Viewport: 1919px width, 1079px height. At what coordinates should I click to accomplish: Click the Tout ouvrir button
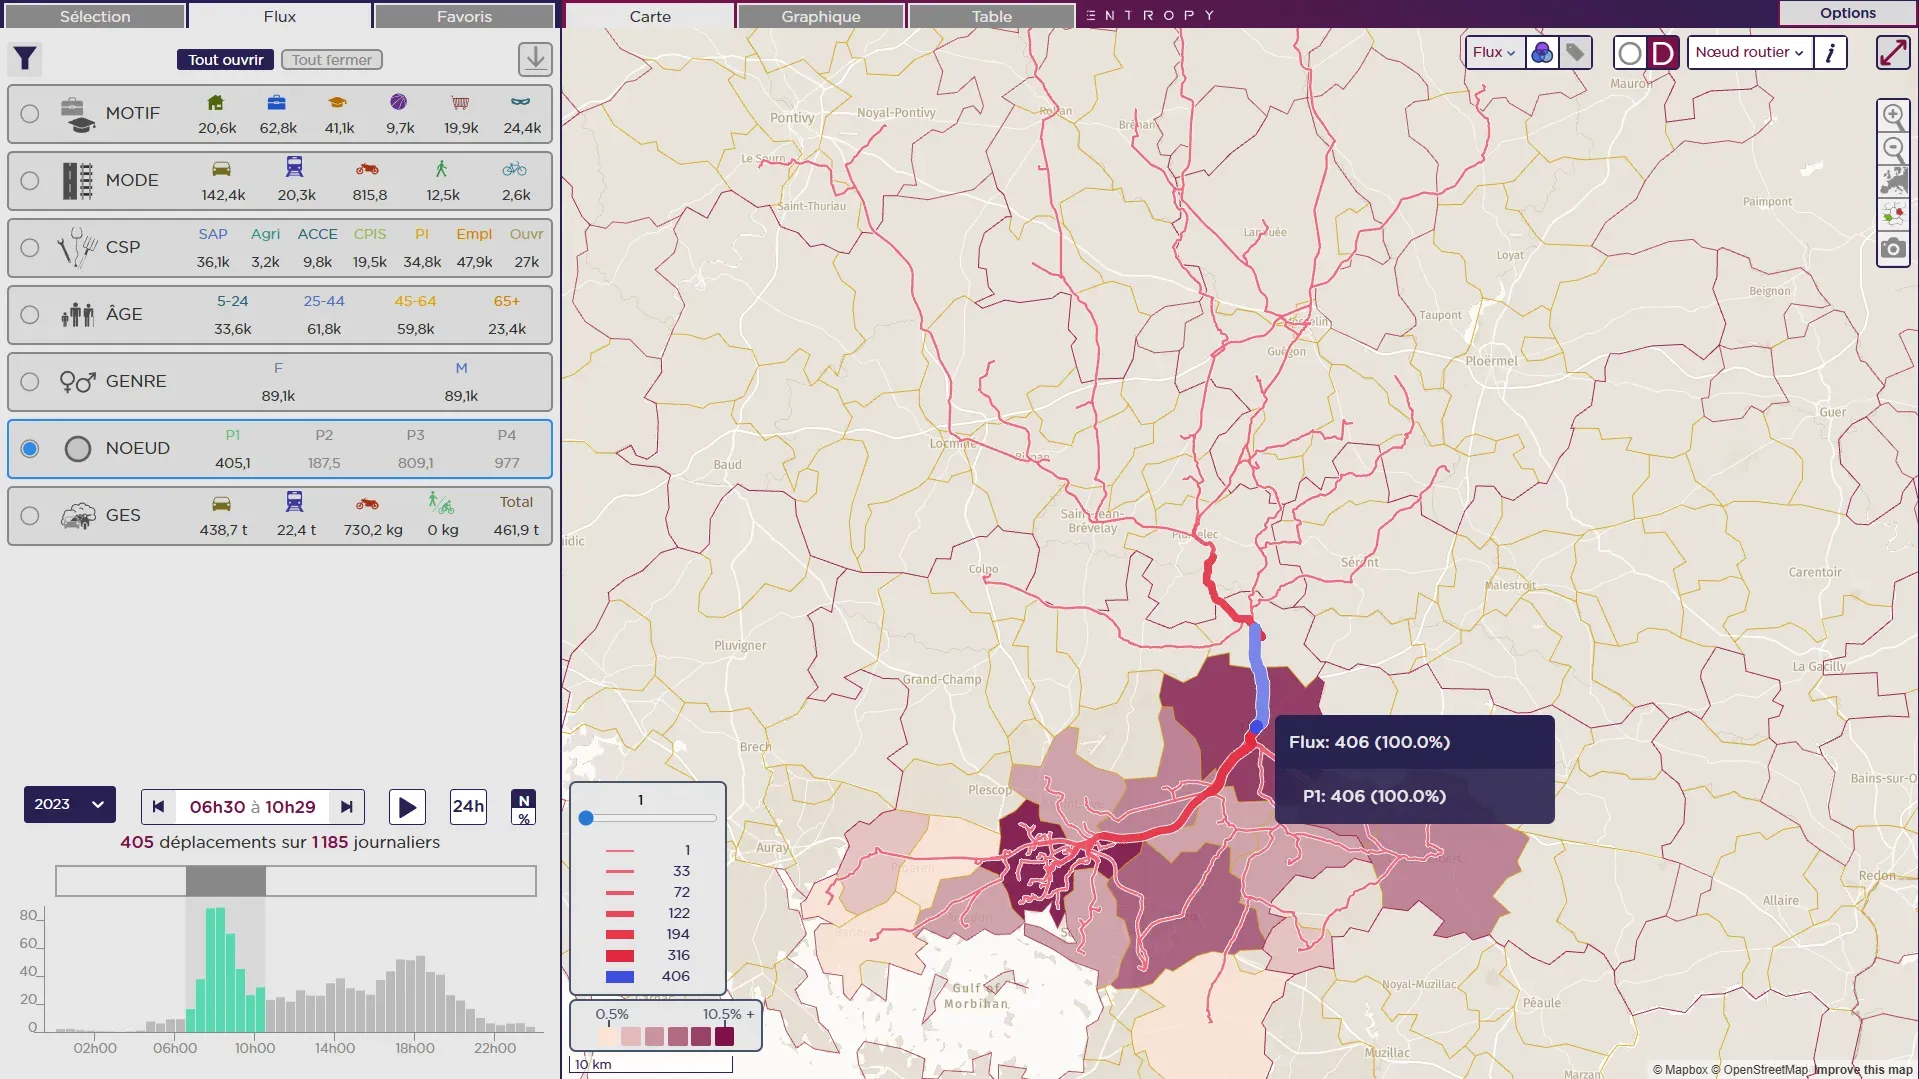(x=226, y=60)
